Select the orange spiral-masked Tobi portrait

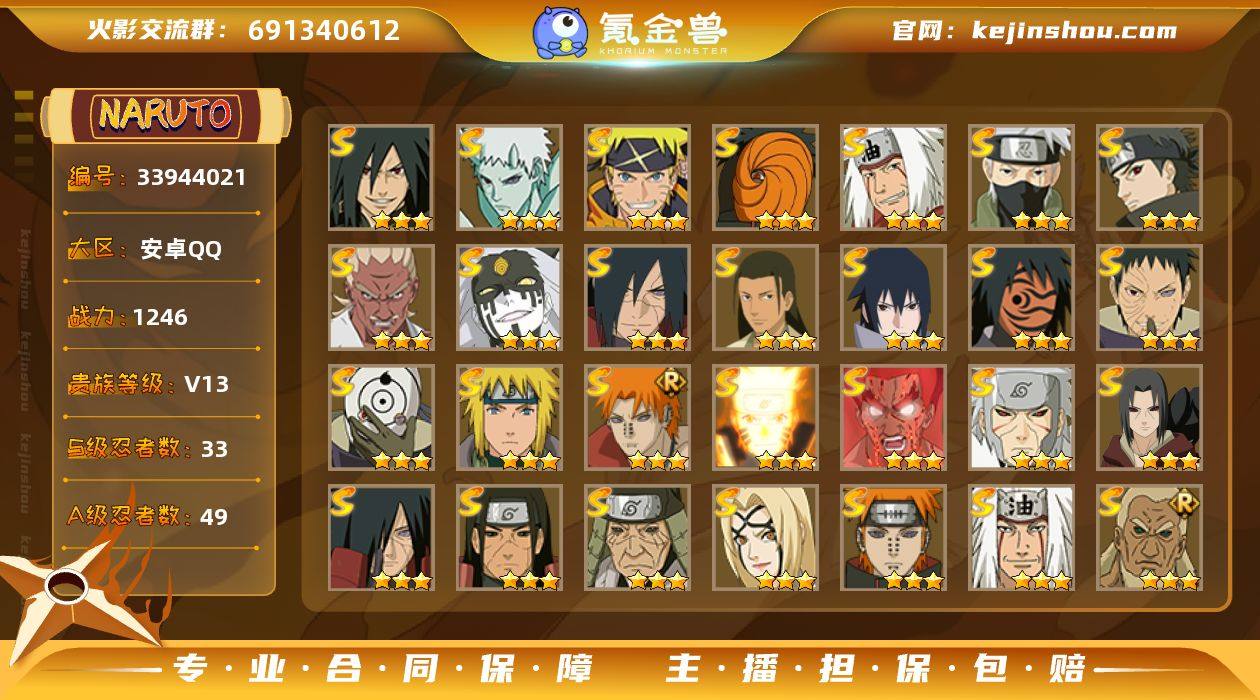(765, 178)
